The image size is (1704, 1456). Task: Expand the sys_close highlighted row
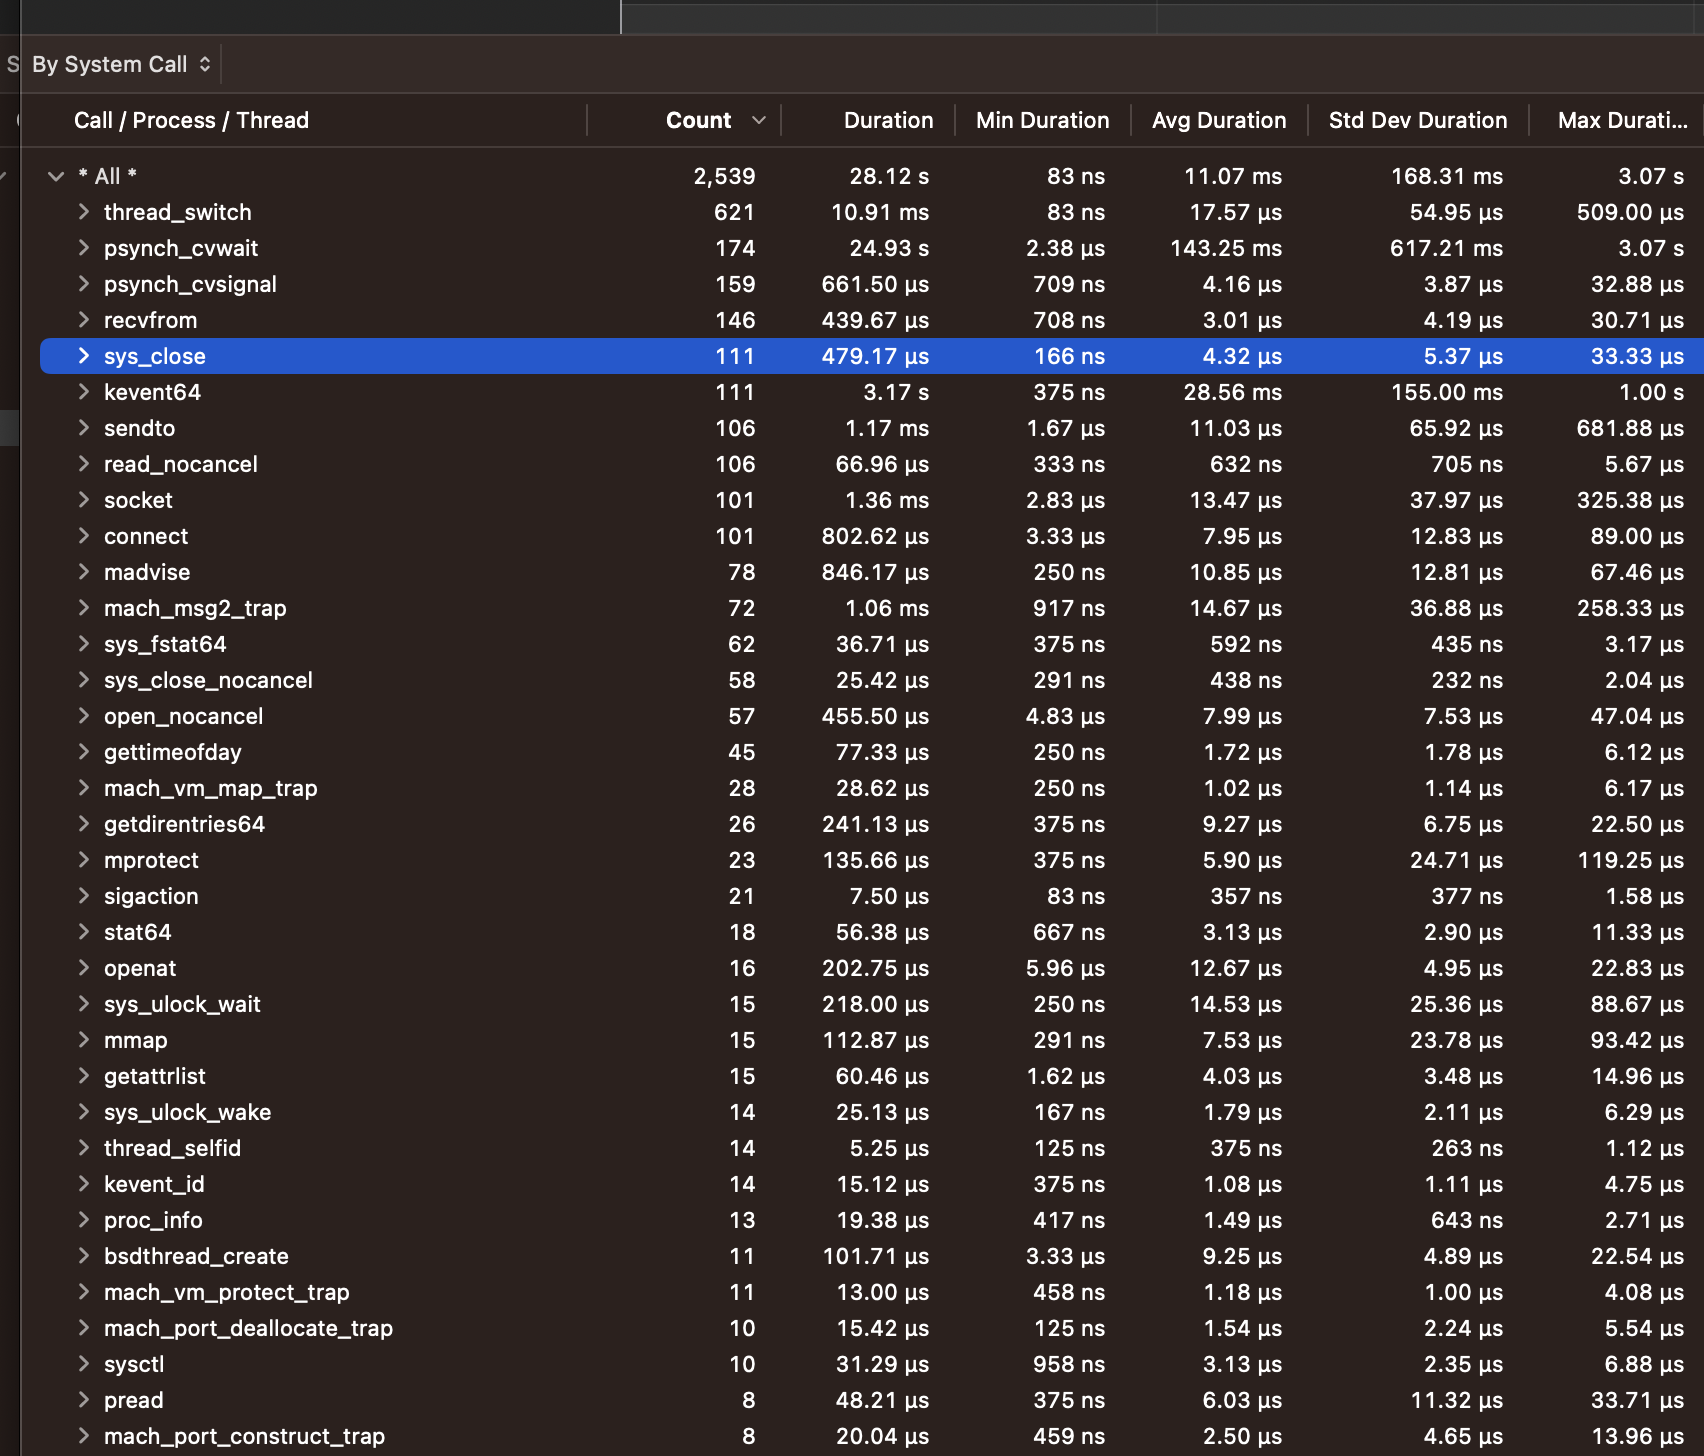click(83, 356)
